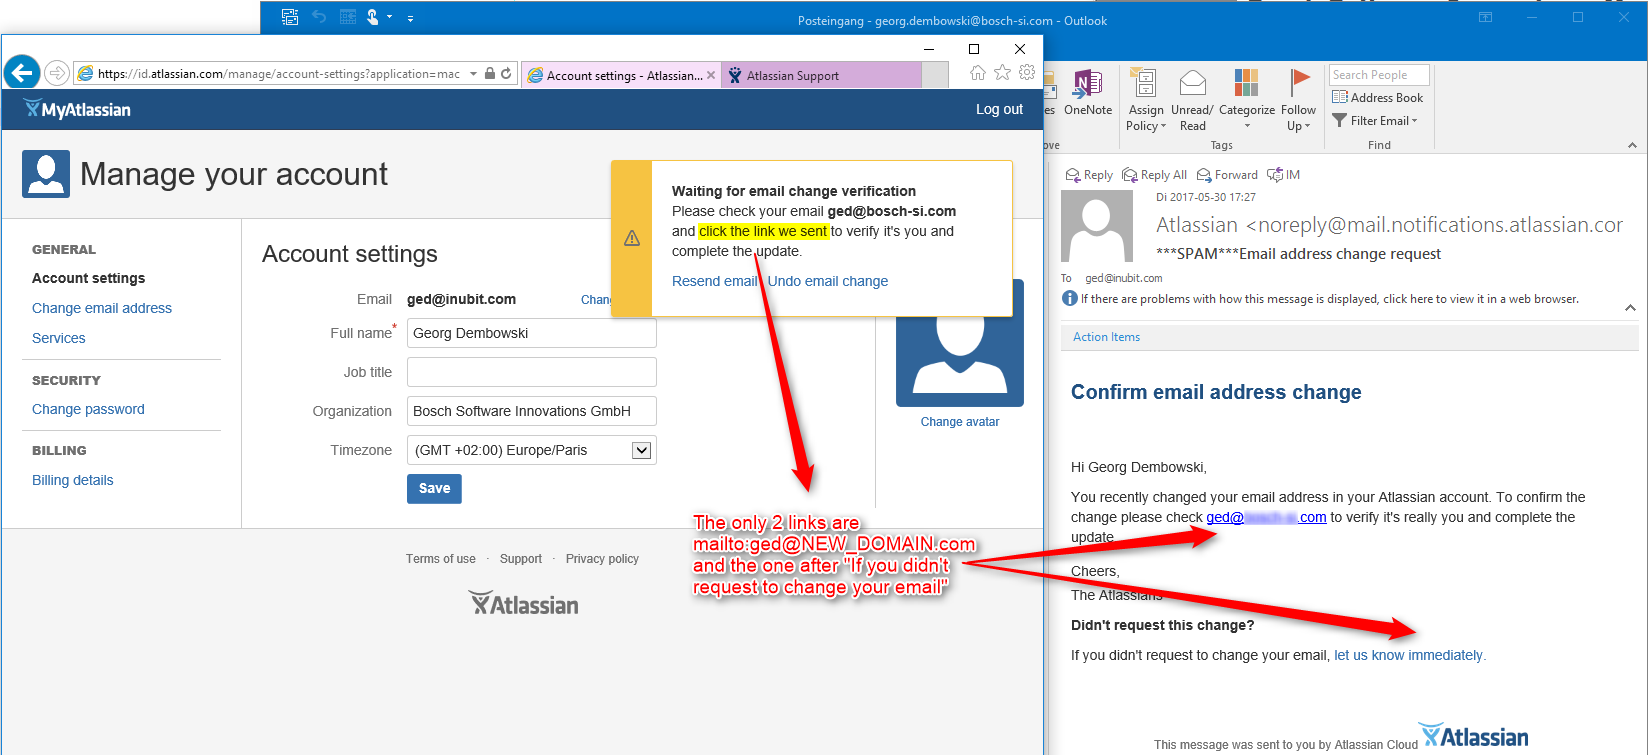This screenshot has height=755, width=1648.
Task: Open browser favorites star icon
Action: 1002,73
